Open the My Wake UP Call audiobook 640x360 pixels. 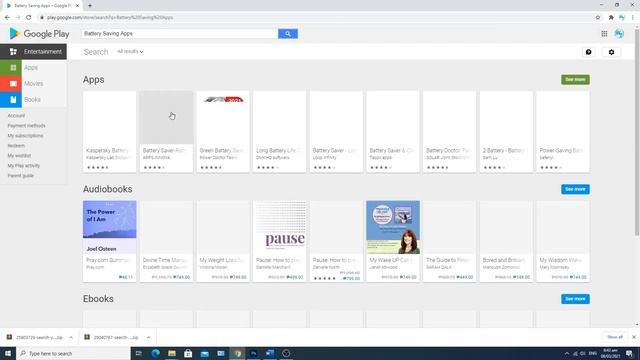pyautogui.click(x=393, y=241)
